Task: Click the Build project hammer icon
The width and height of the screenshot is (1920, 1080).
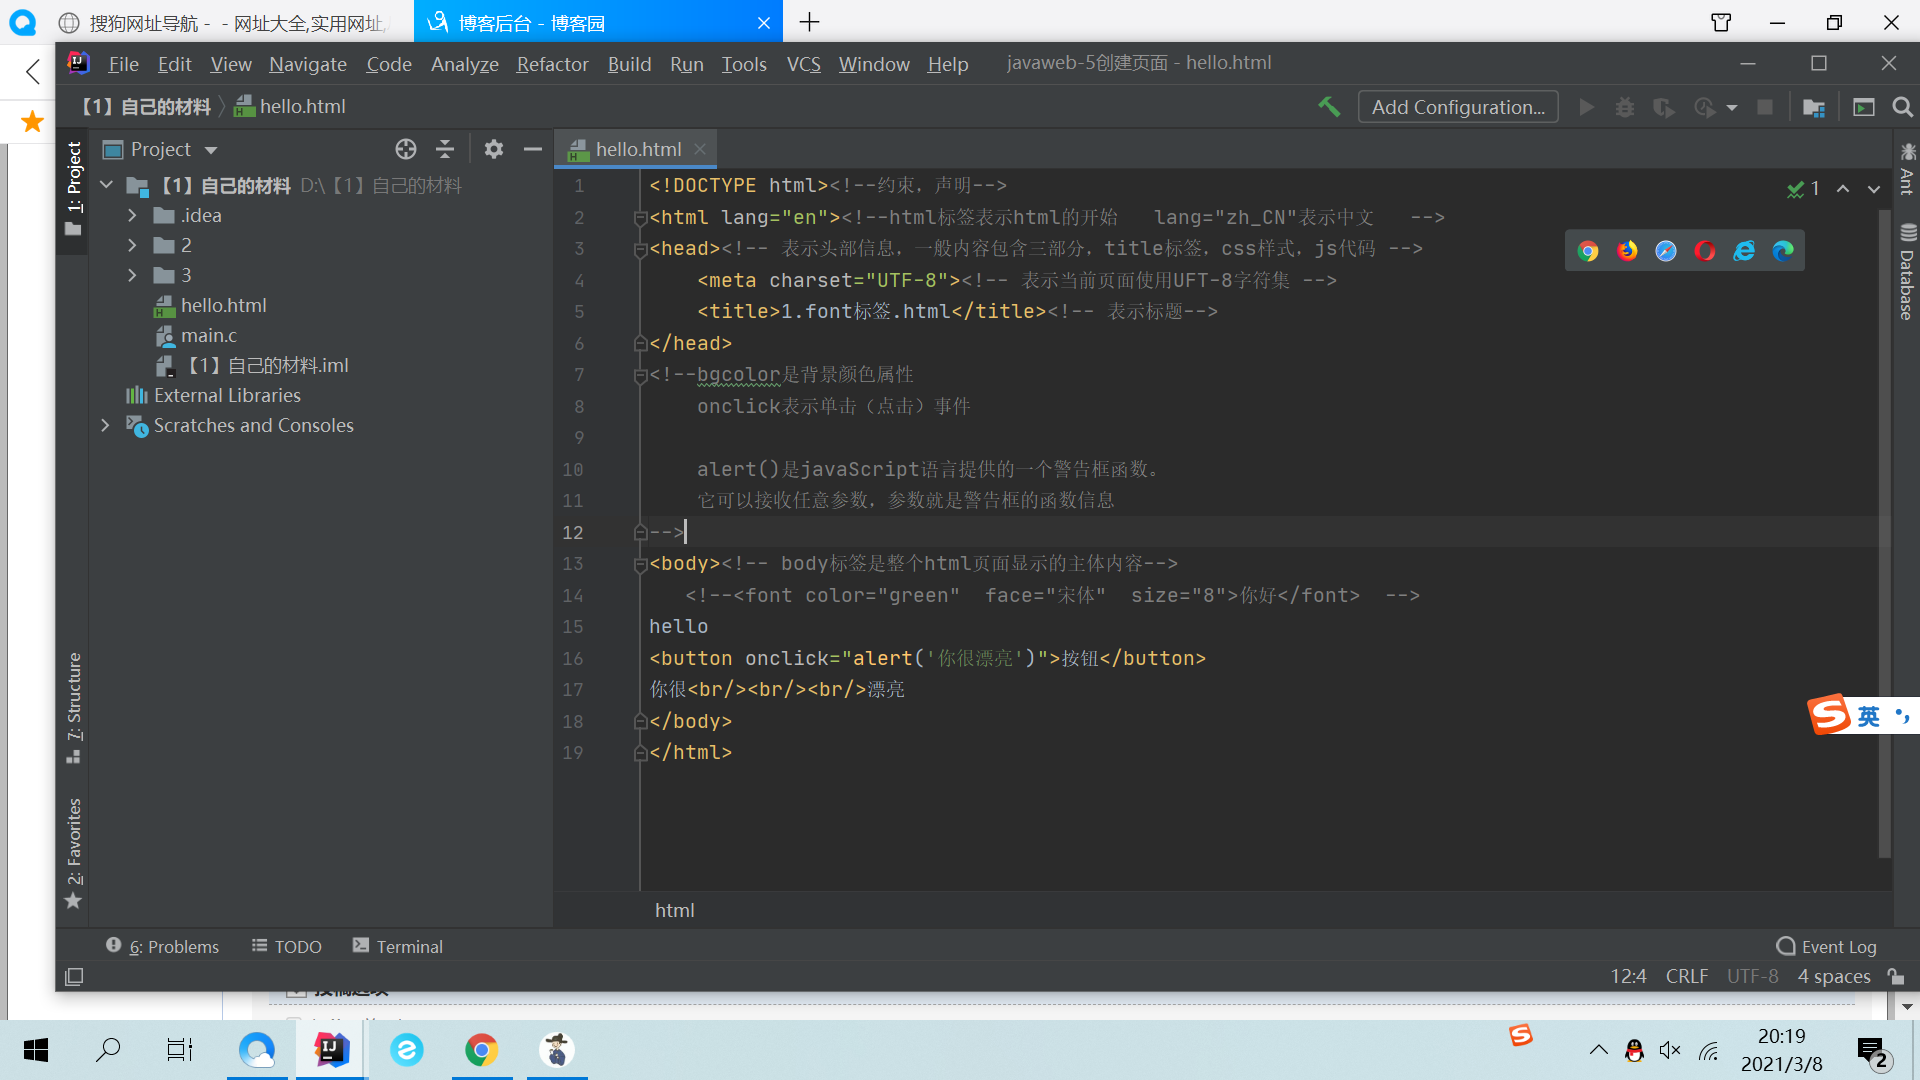Action: click(1329, 107)
